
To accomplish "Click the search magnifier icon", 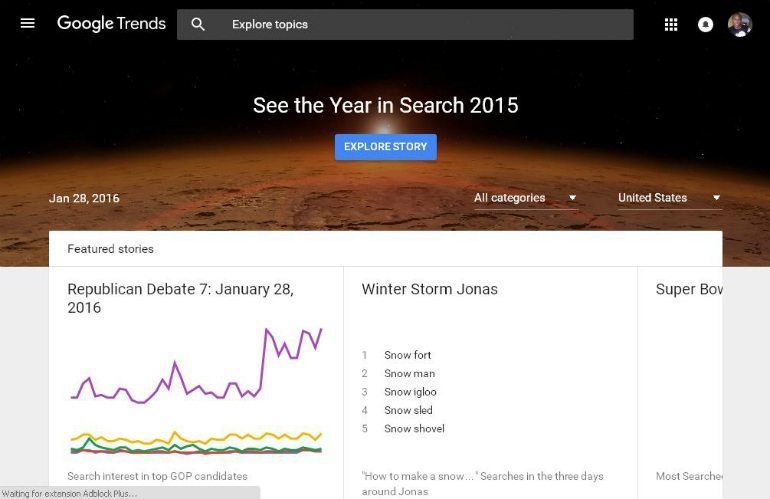I will click(x=198, y=24).
